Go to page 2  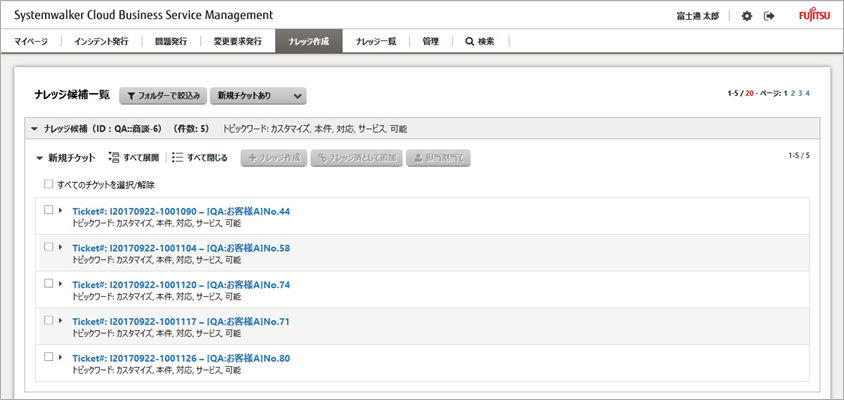[793, 93]
